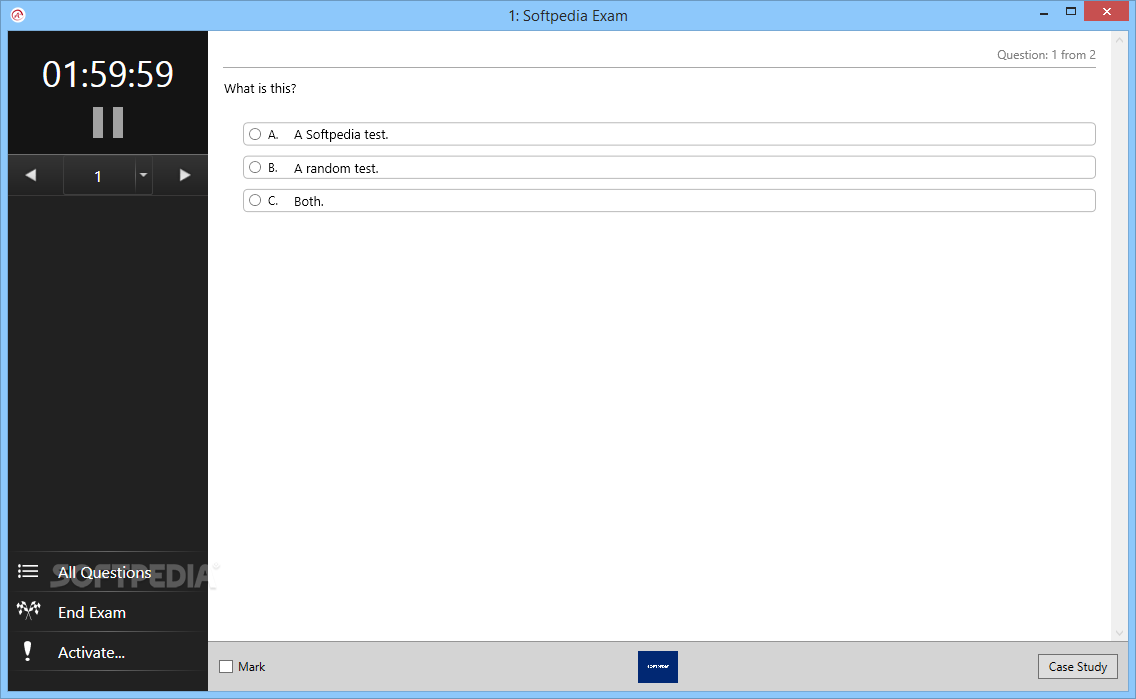Click the scrollbar up arrow
The image size is (1136, 699).
1120,40
